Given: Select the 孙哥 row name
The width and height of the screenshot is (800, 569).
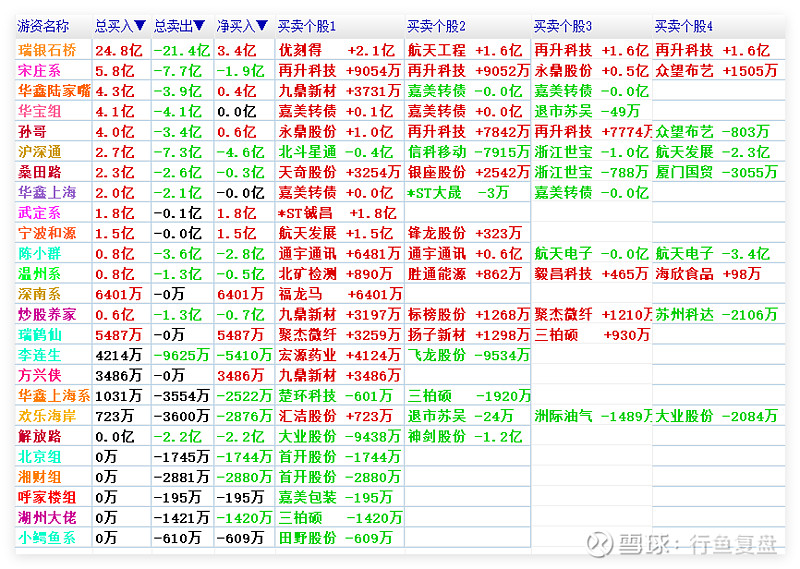Looking at the screenshot, I should 32,132.
